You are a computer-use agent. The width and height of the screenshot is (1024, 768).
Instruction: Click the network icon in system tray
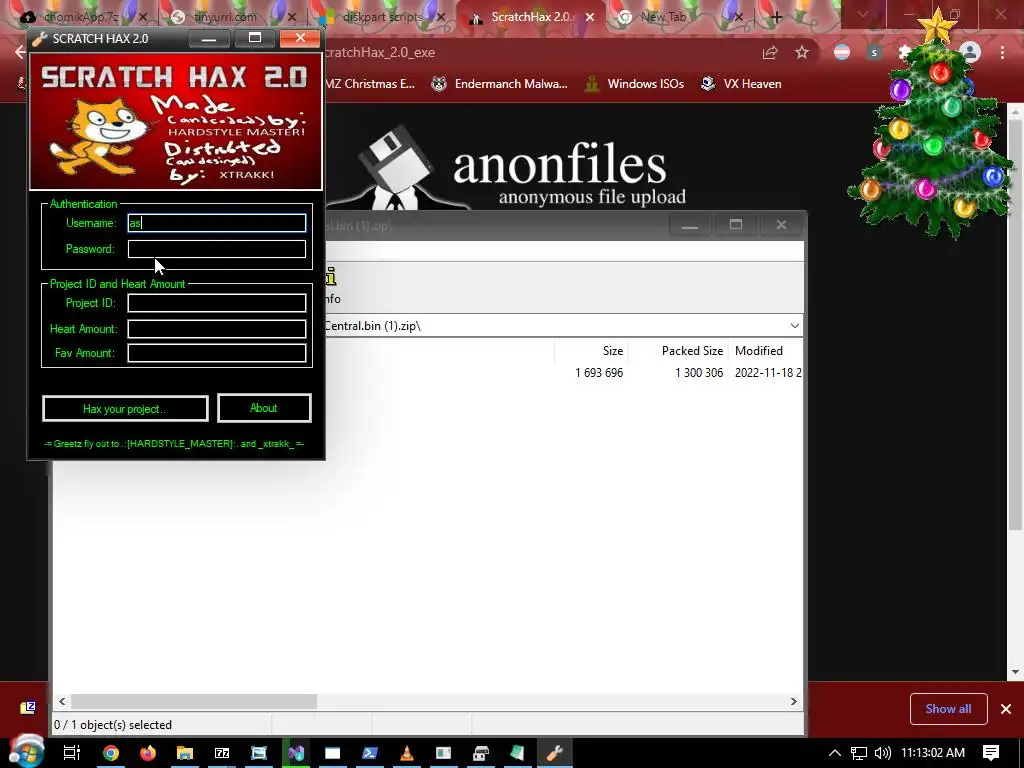859,753
